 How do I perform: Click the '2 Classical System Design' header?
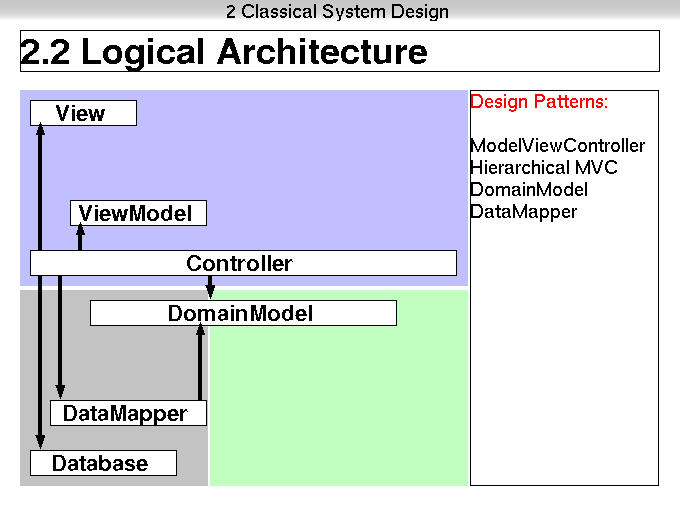[337, 11]
